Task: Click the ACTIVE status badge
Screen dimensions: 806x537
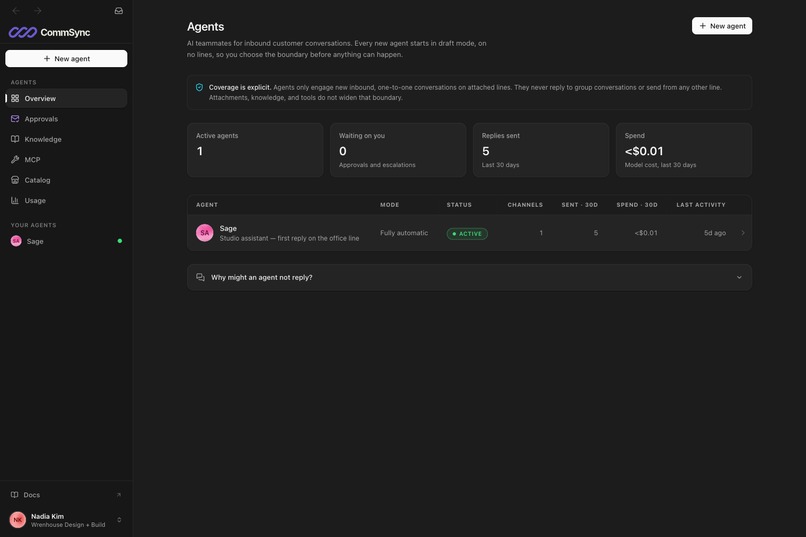Action: pos(467,234)
